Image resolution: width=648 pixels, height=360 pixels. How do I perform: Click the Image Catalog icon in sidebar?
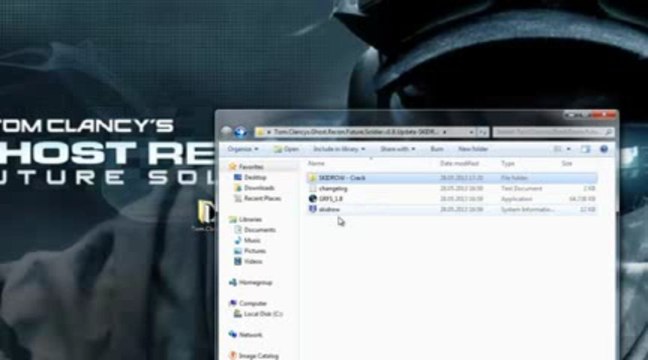[233, 355]
